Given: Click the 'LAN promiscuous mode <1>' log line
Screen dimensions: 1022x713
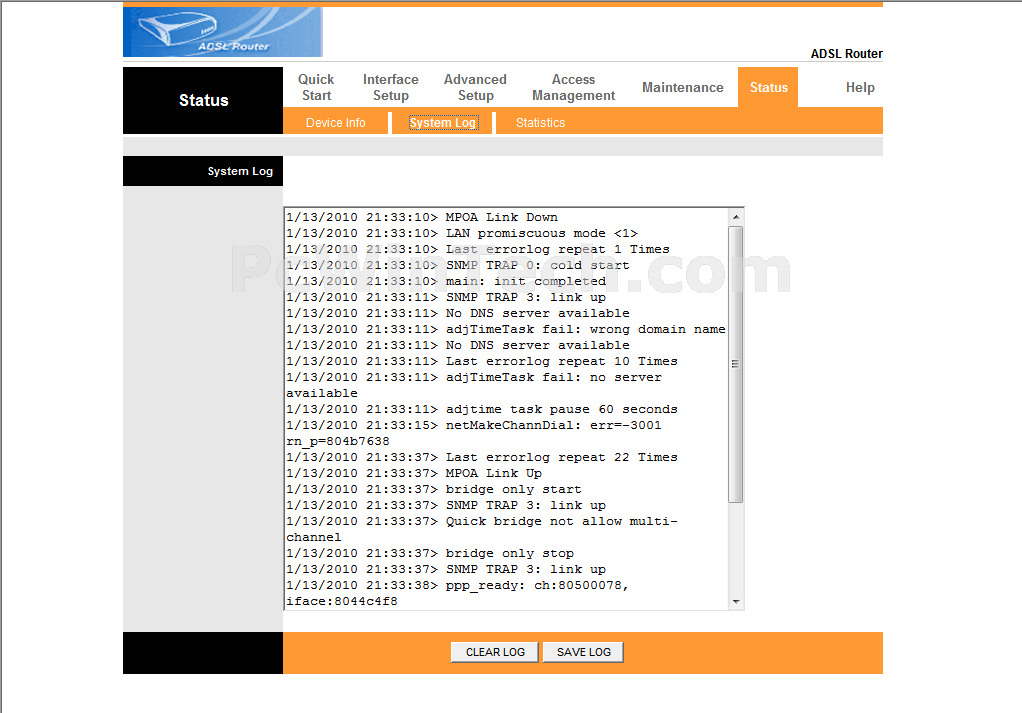Looking at the screenshot, I should click(462, 233).
